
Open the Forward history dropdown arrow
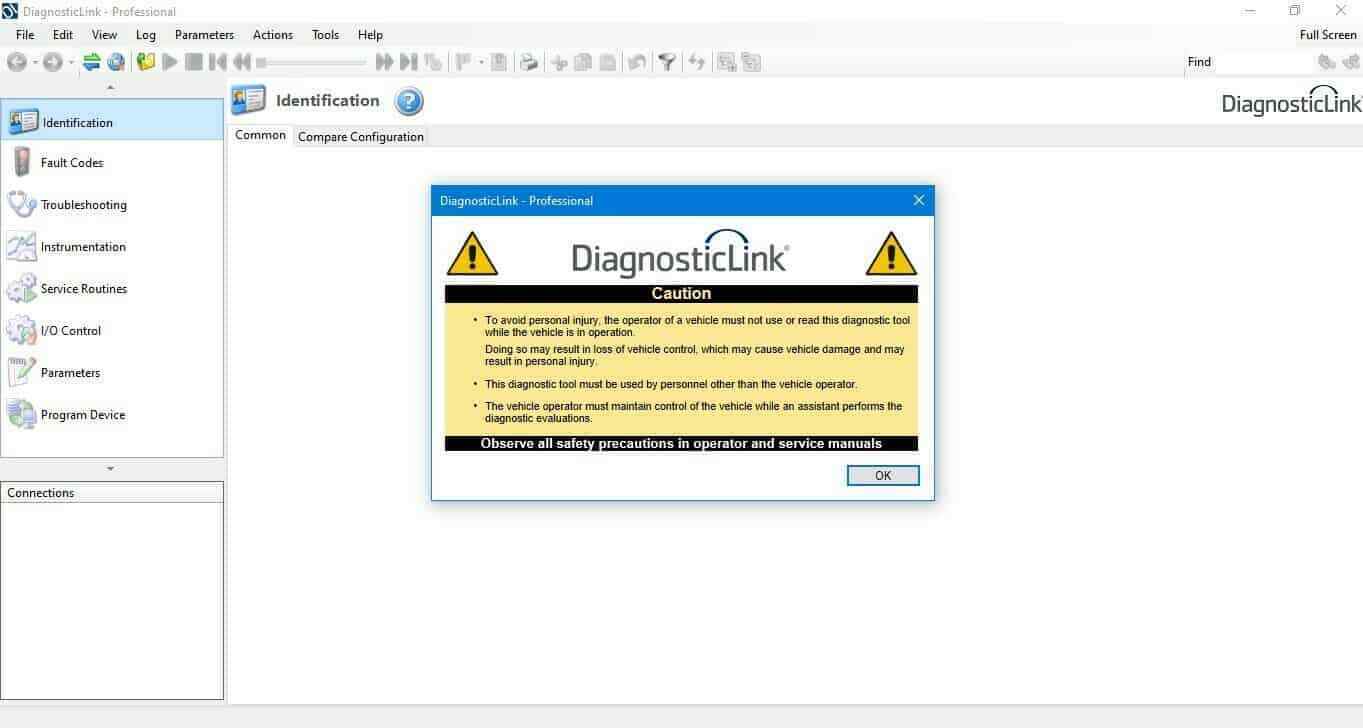click(x=71, y=62)
